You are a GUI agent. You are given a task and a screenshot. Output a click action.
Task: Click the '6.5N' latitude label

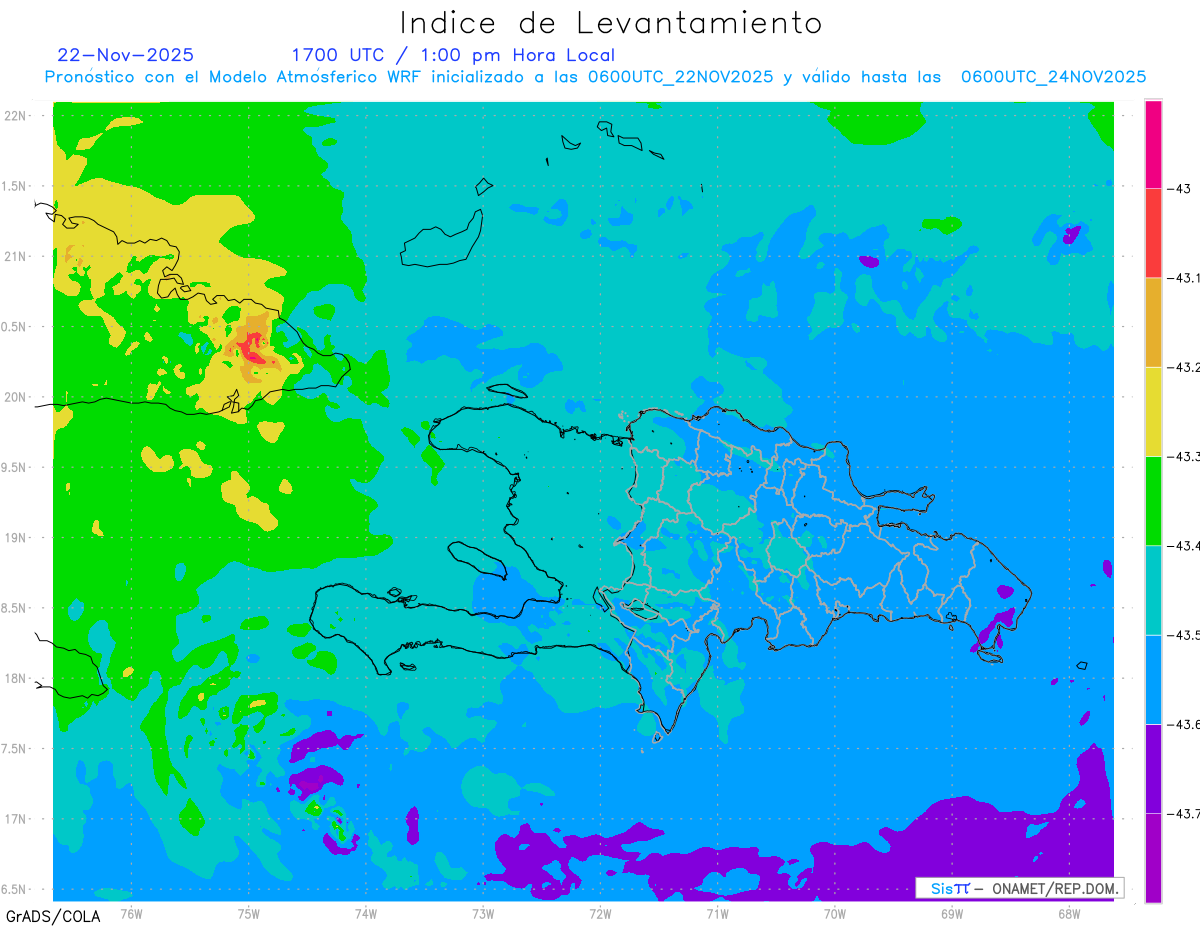(14, 889)
